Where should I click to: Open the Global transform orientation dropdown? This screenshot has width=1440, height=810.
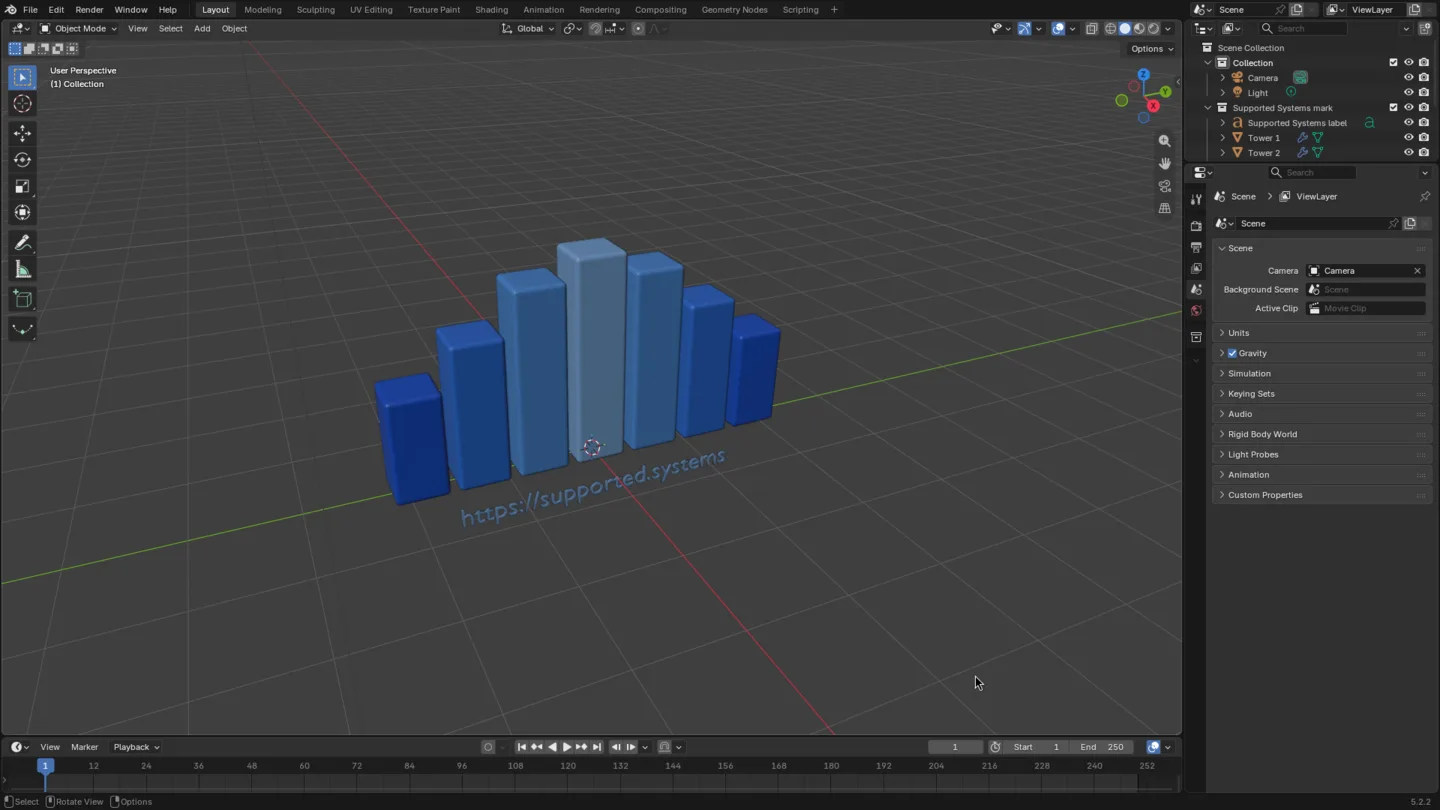[x=527, y=29]
